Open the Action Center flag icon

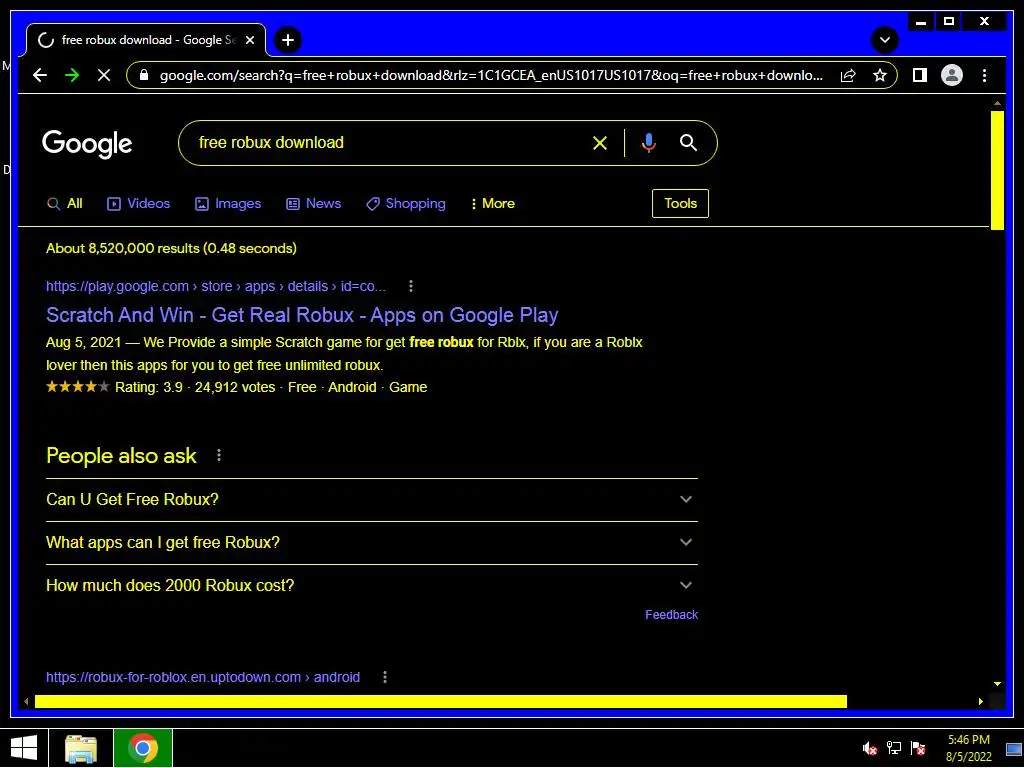(918, 748)
